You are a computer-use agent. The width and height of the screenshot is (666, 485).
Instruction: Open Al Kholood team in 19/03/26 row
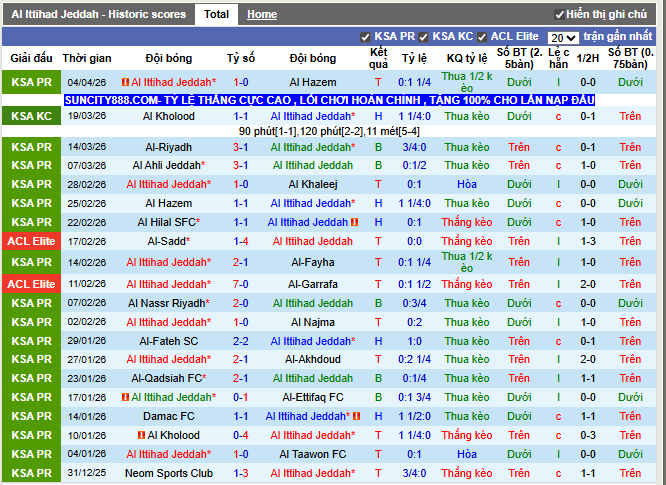point(169,116)
